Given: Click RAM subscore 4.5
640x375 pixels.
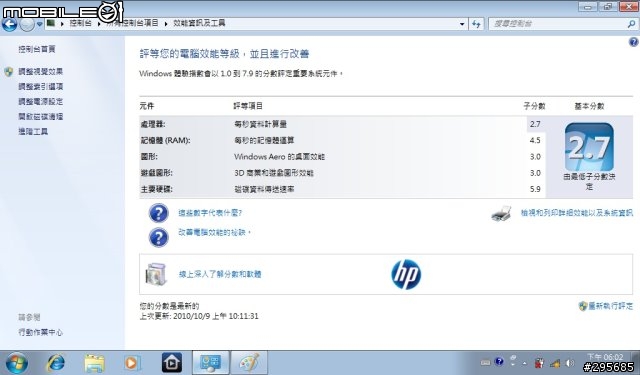Looking at the screenshot, I should tap(535, 140).
